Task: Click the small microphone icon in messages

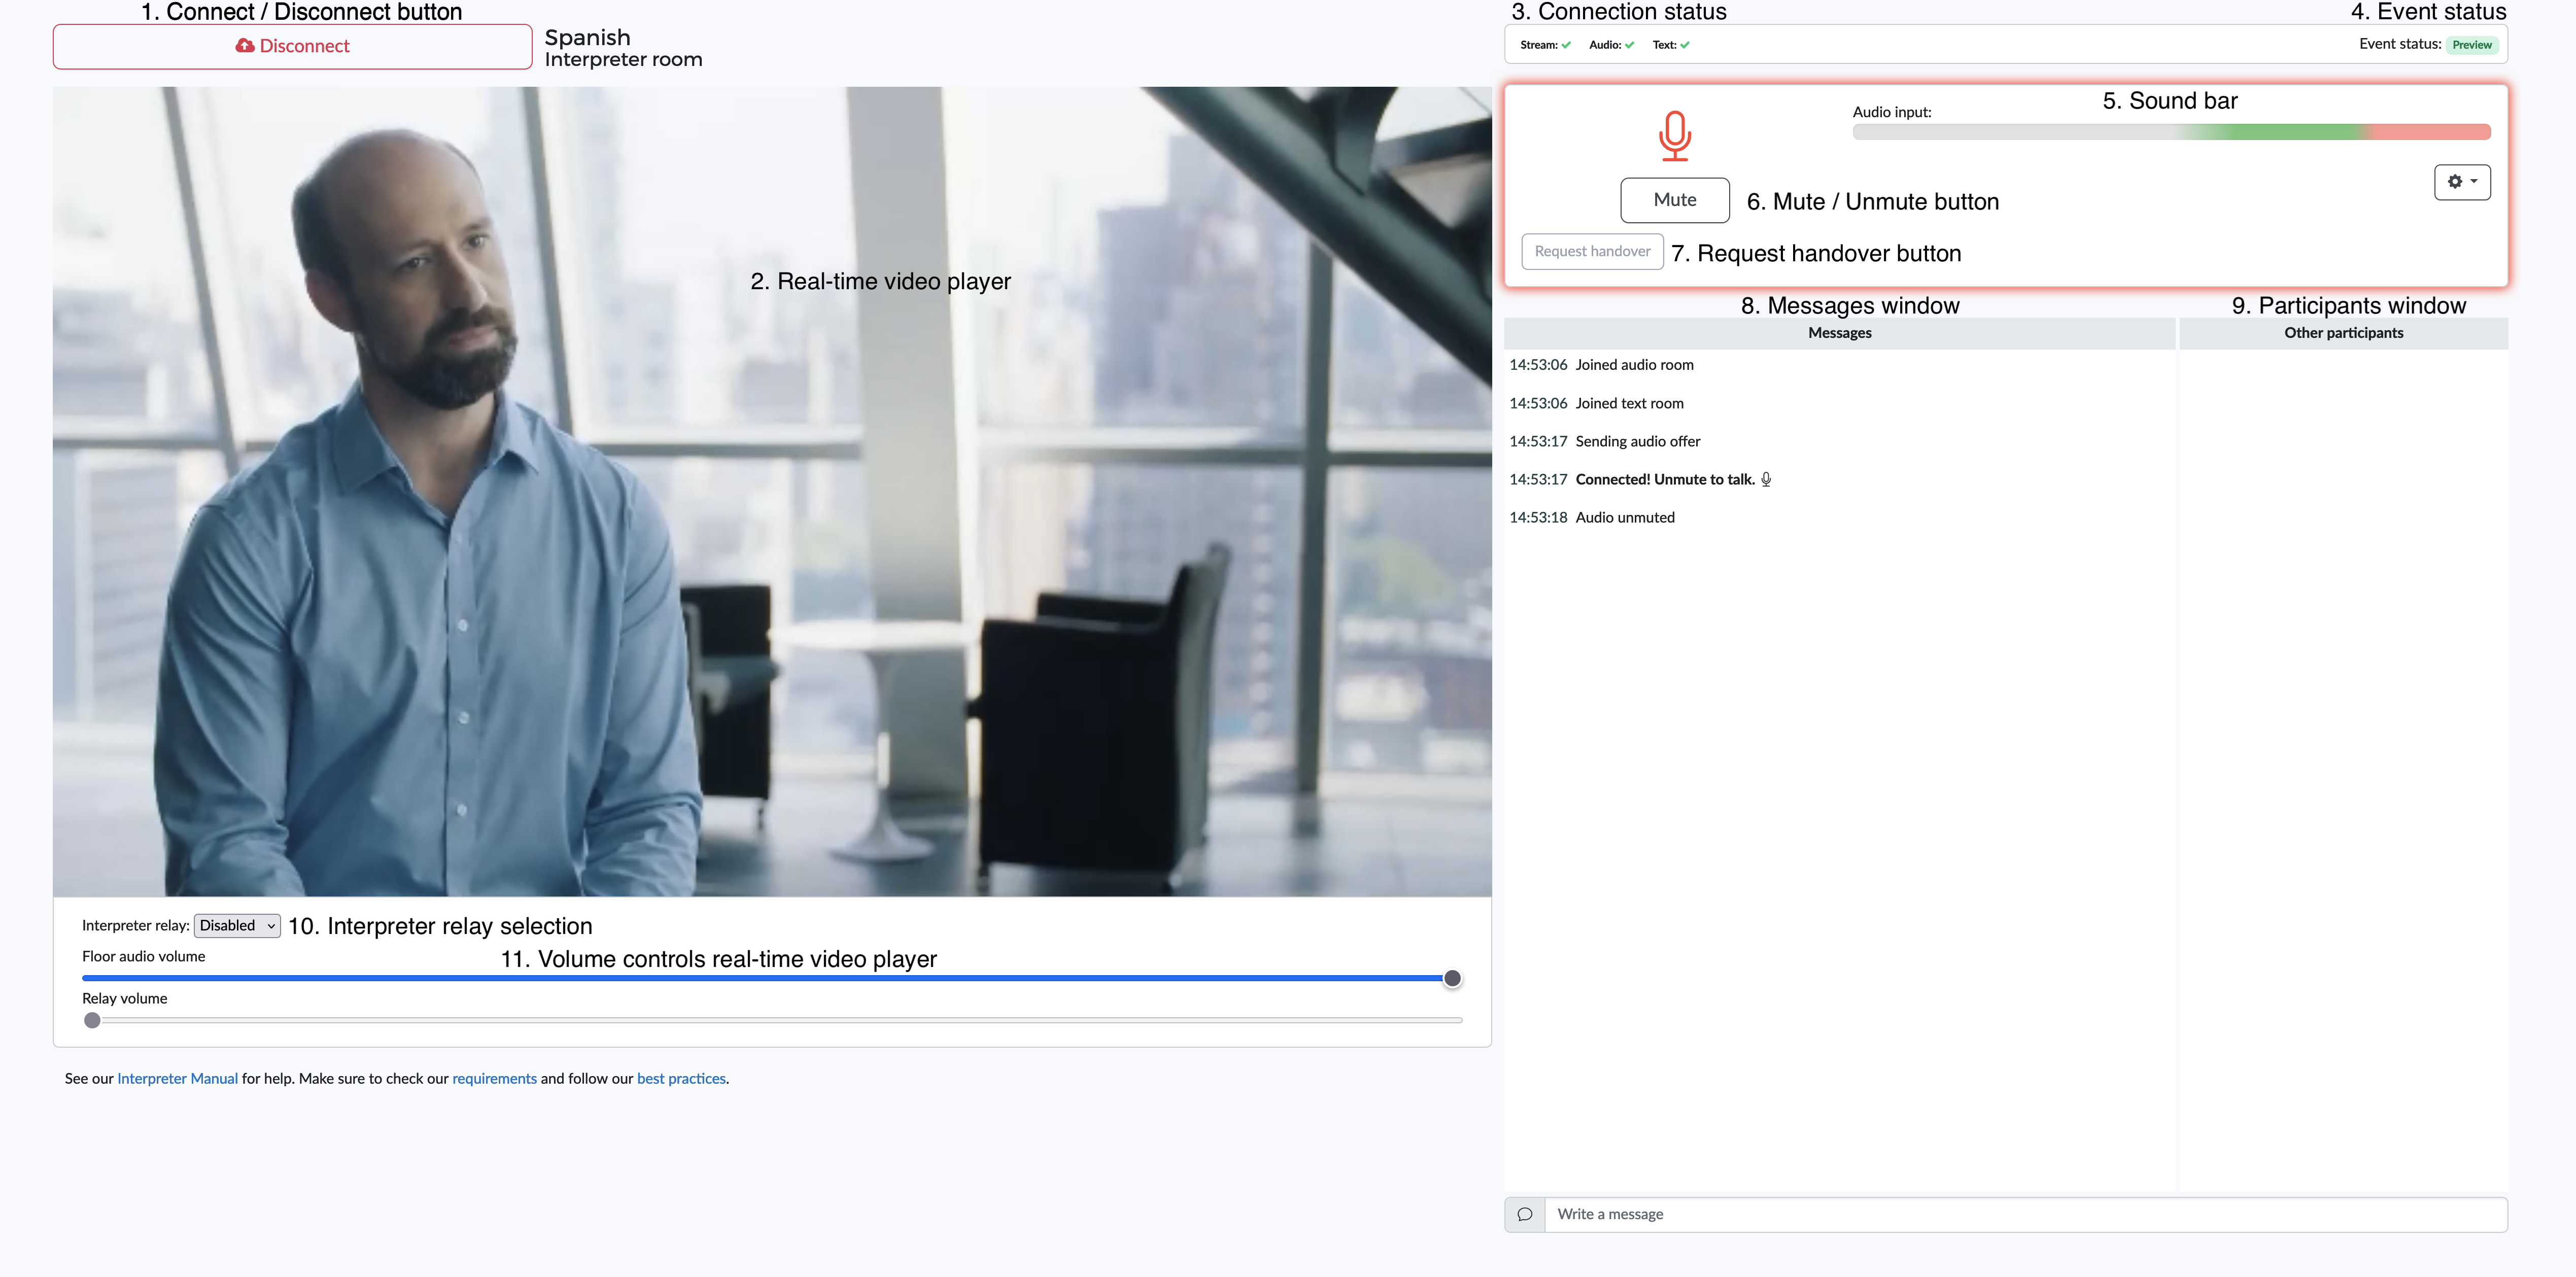Action: tap(1766, 479)
